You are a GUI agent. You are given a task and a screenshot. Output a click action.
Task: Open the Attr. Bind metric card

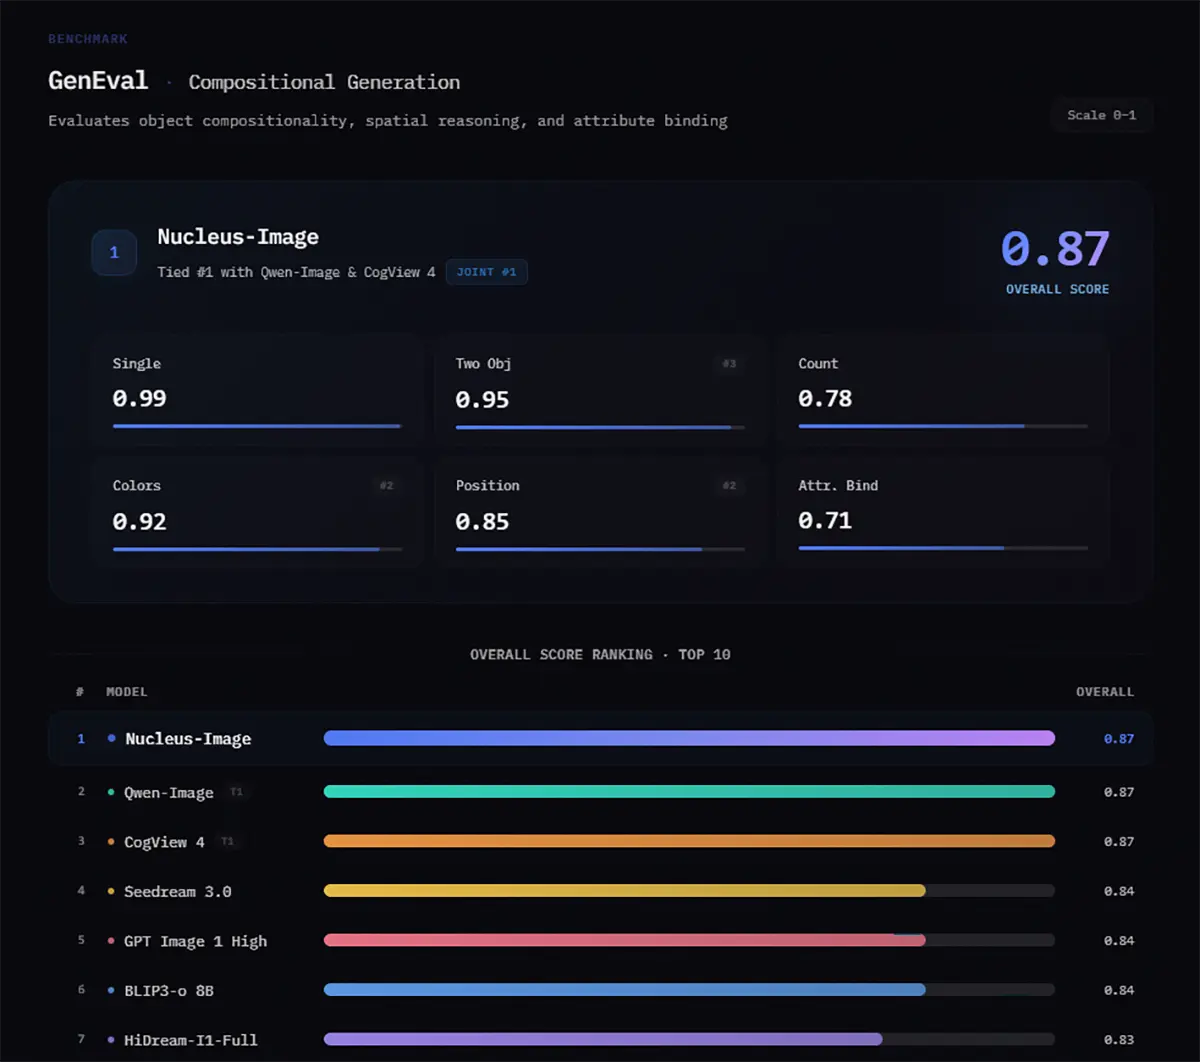click(x=942, y=512)
